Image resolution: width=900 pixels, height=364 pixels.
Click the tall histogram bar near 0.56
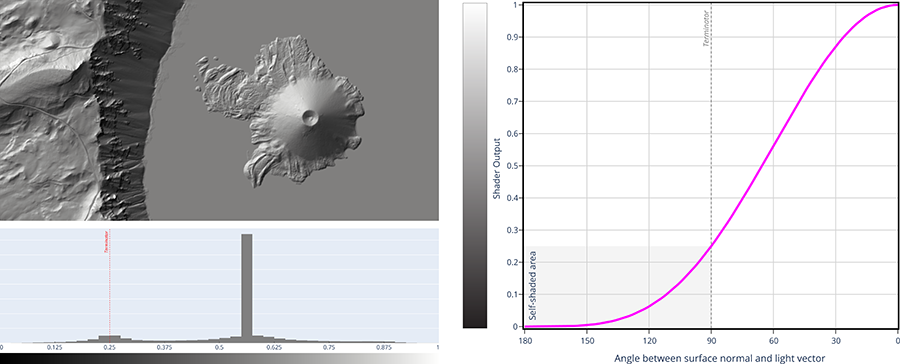coord(246,288)
